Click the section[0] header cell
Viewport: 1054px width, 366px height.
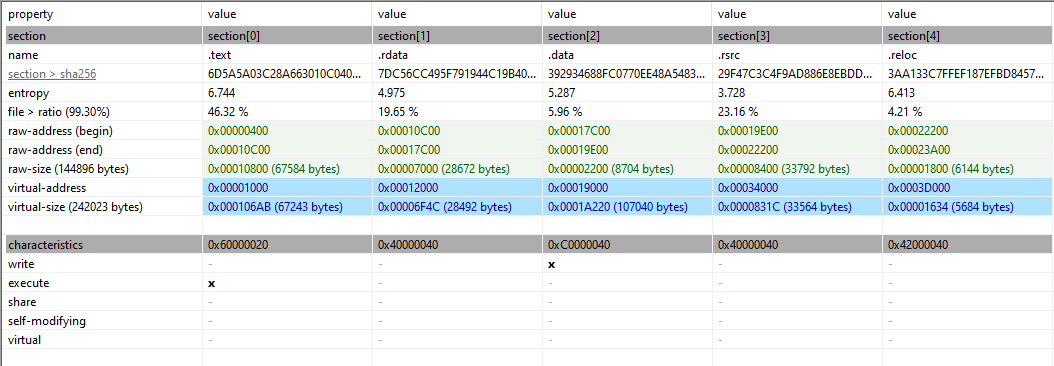tap(287, 36)
